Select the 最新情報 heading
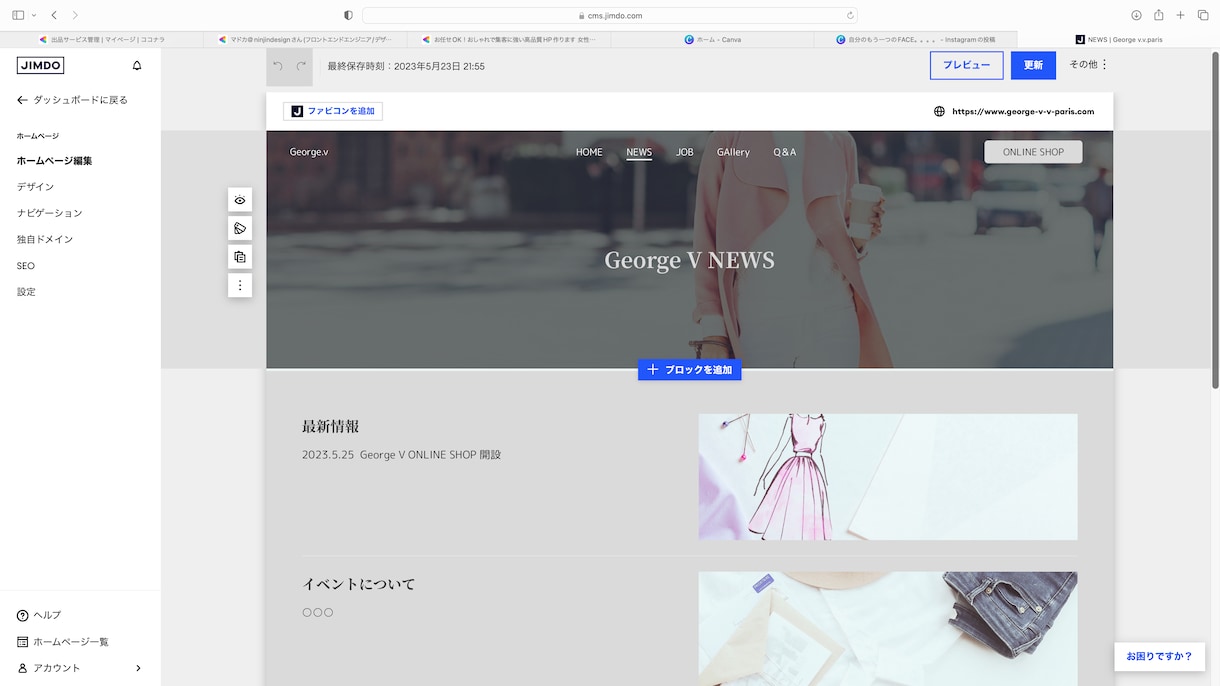This screenshot has width=1220, height=686. tap(330, 426)
